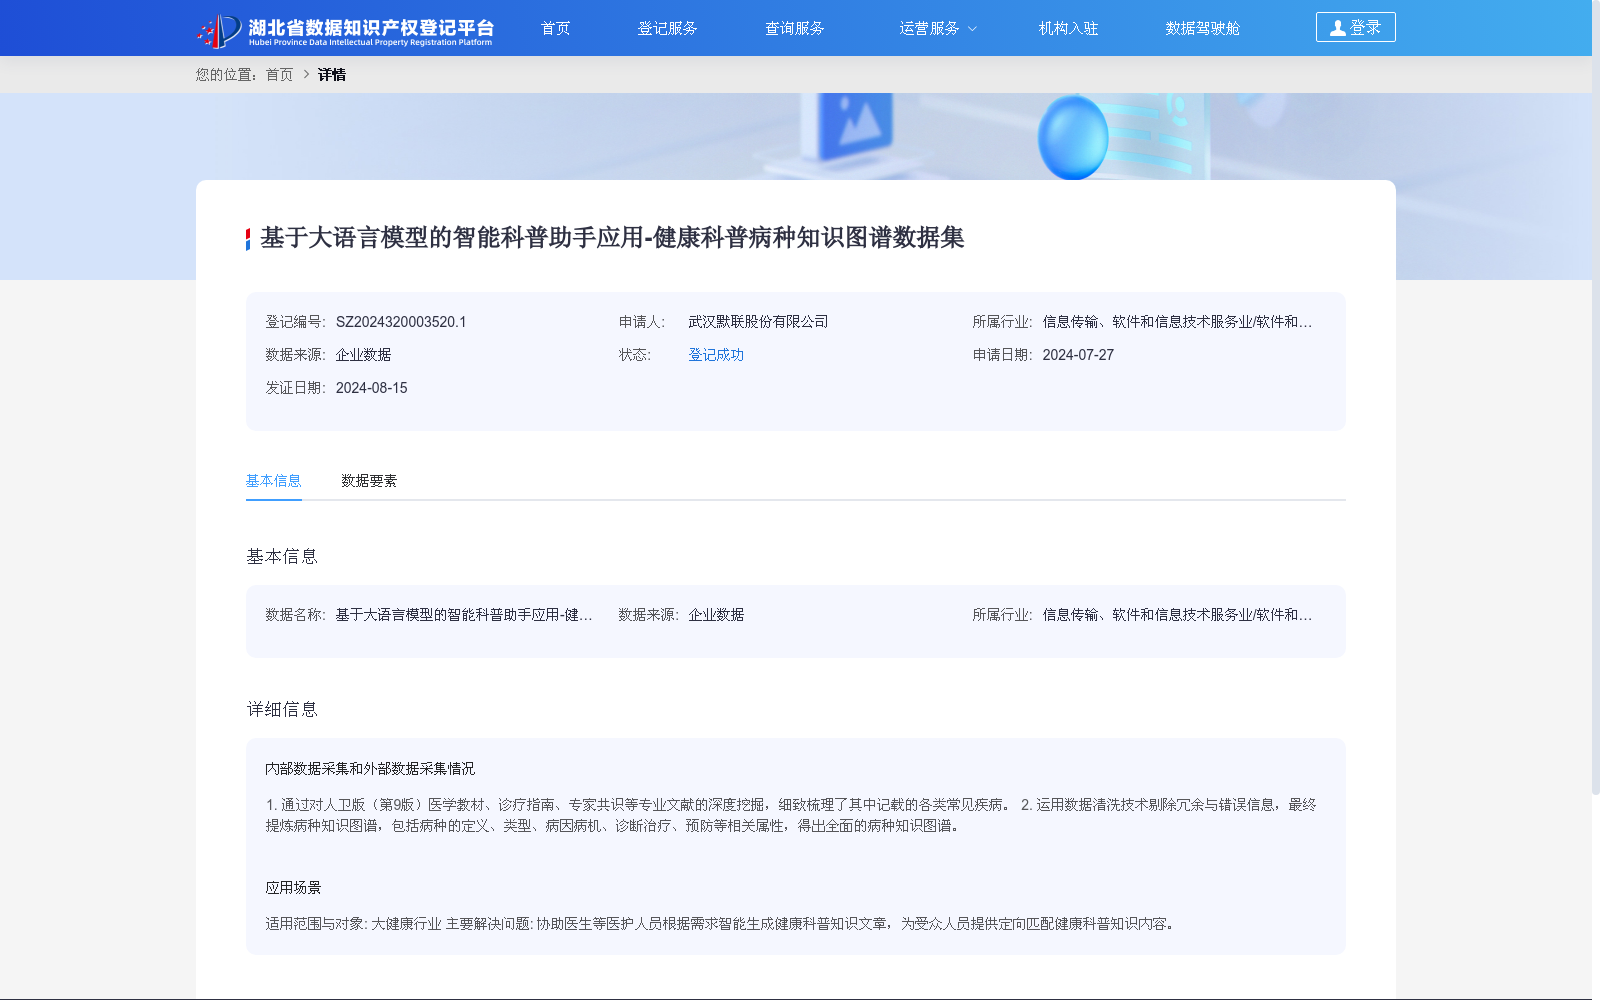Click the 登录 login button

pyautogui.click(x=1355, y=27)
